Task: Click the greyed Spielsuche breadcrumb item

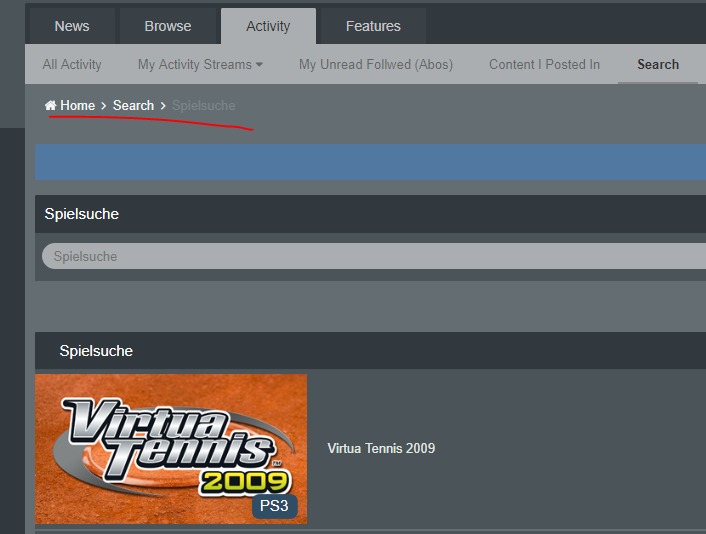Action: [x=204, y=105]
